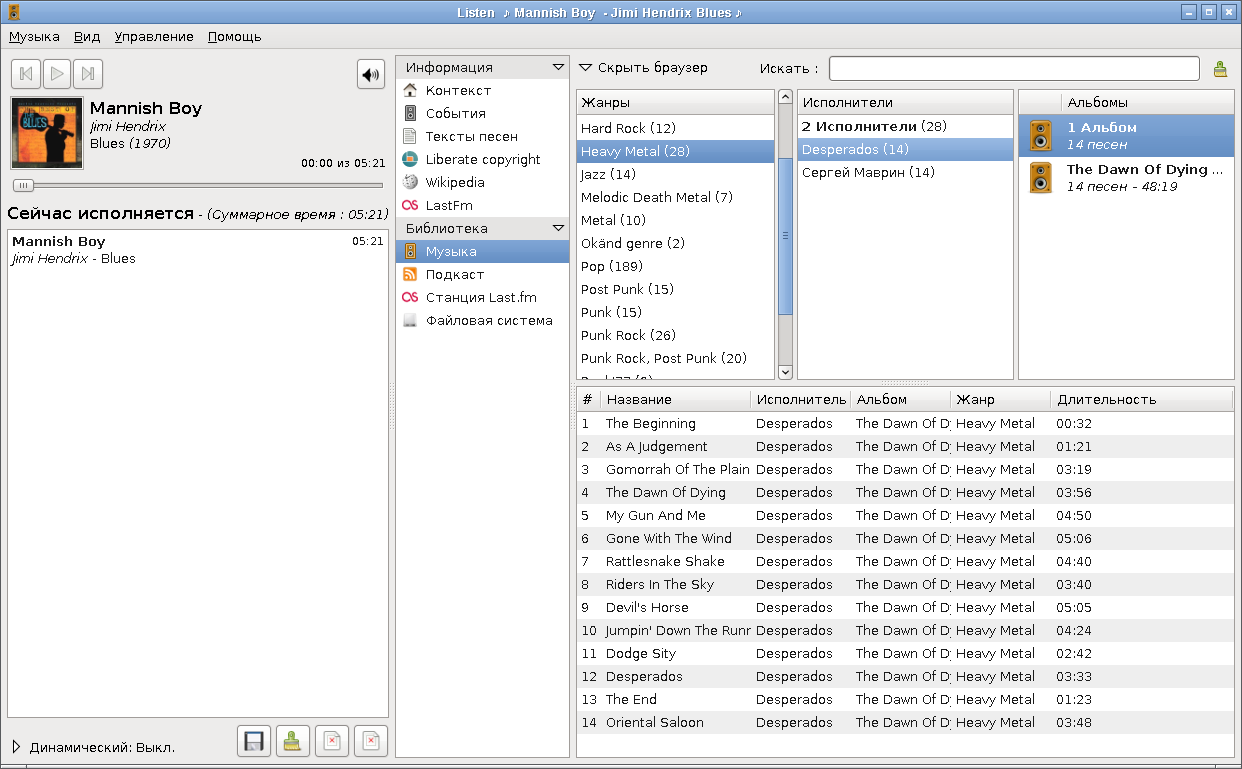Select the Hard Rock (12) genre

click(x=675, y=128)
